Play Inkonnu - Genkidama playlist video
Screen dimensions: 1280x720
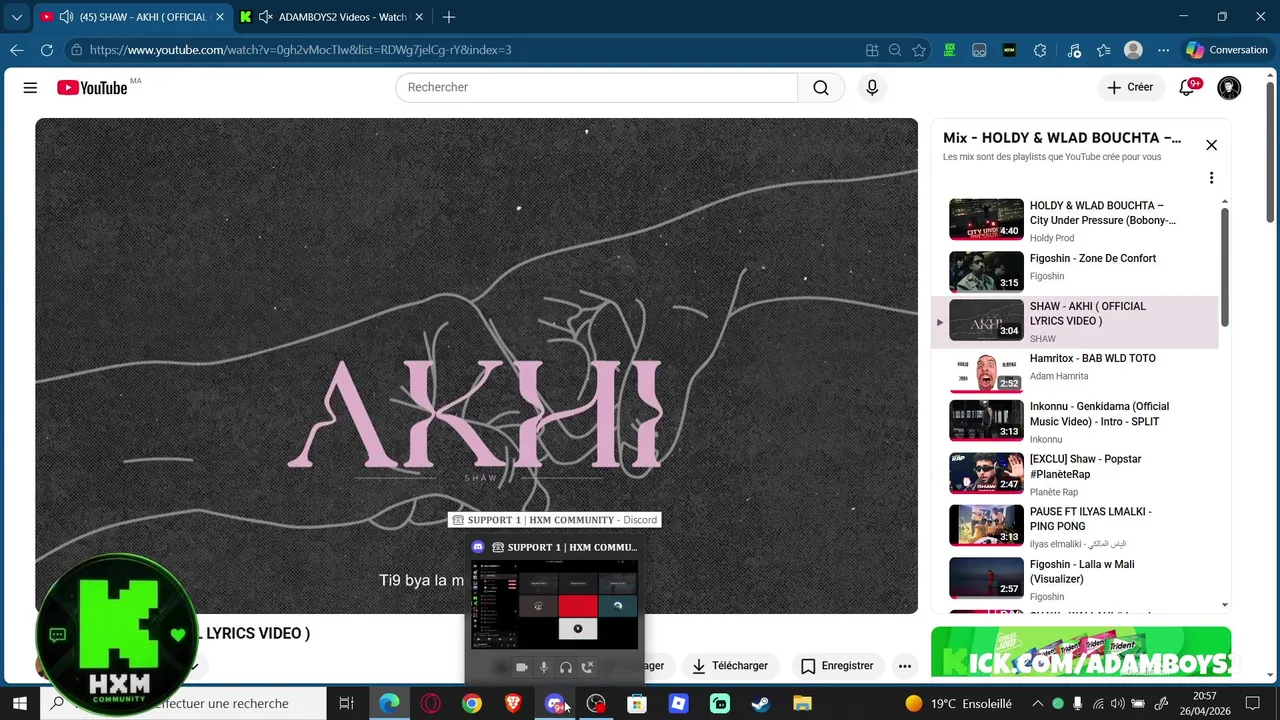tap(1075, 421)
